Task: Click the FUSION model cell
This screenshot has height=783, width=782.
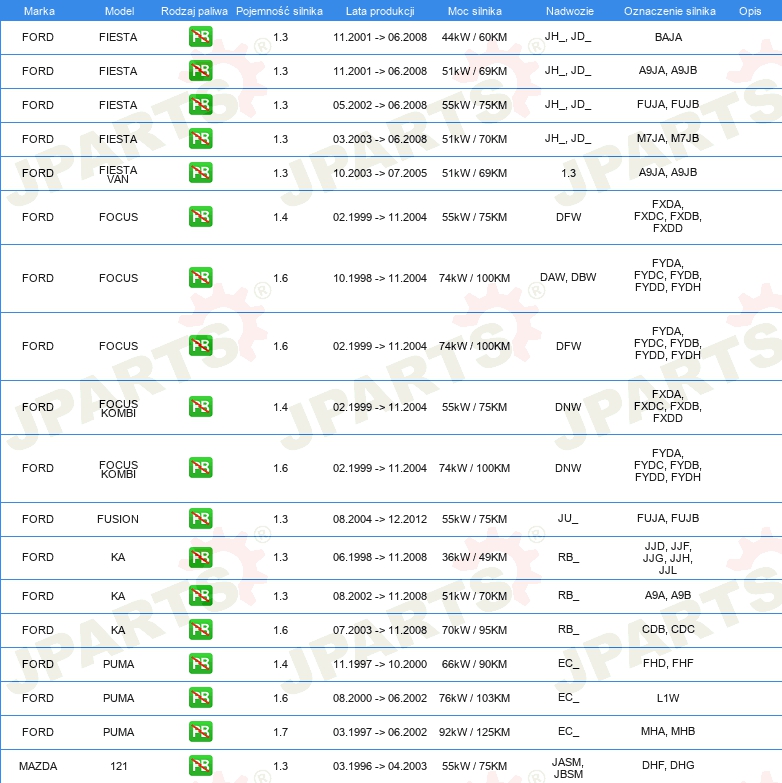Action: 118,519
